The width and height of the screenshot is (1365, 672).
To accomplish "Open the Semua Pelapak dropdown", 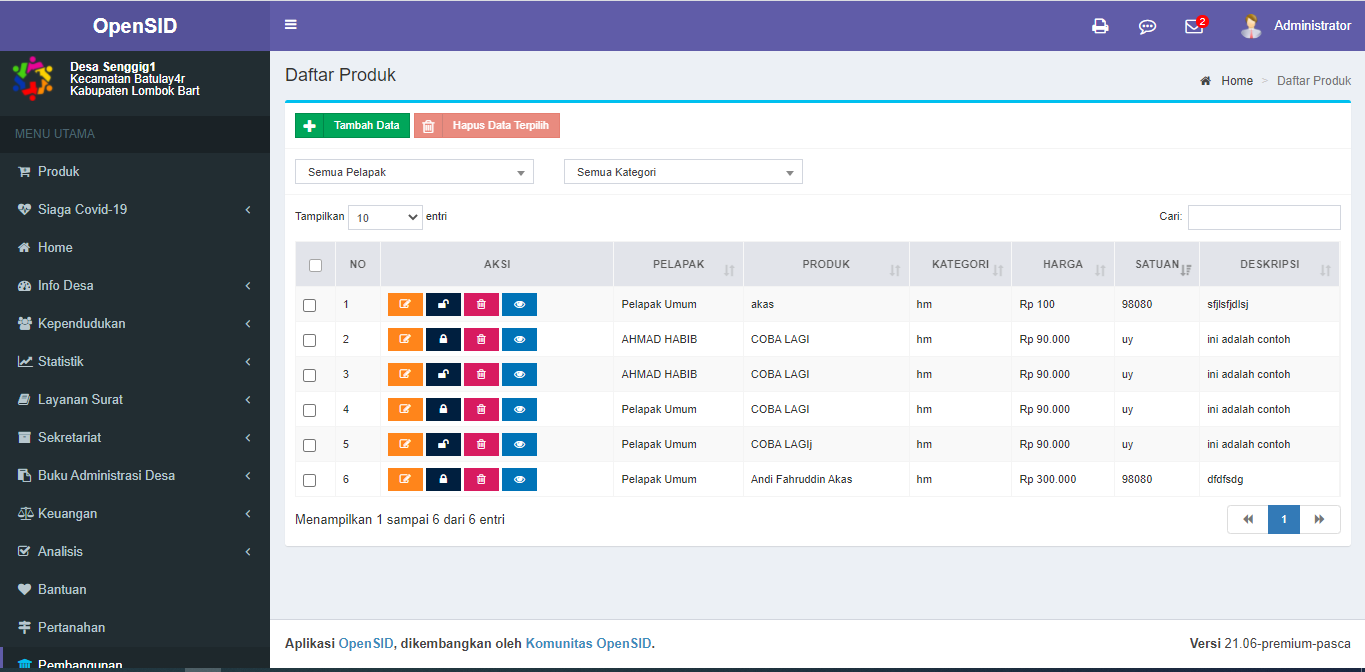I will pos(414,171).
